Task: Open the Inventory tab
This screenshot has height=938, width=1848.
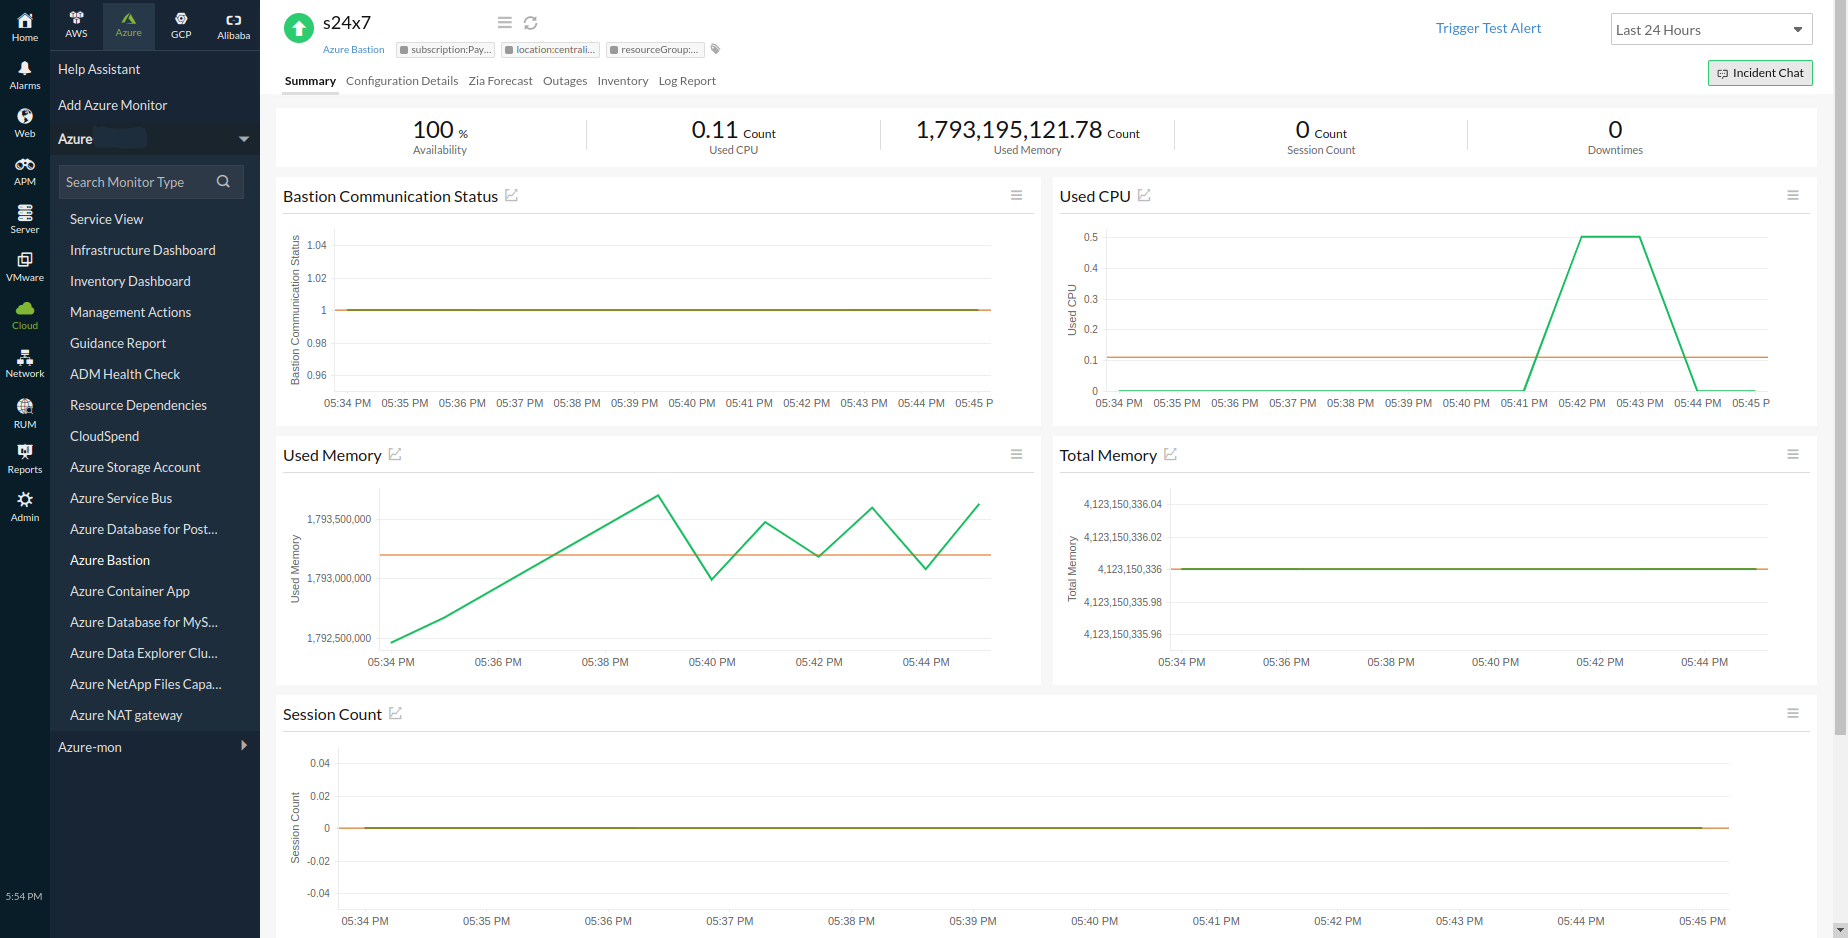Action: (x=623, y=81)
